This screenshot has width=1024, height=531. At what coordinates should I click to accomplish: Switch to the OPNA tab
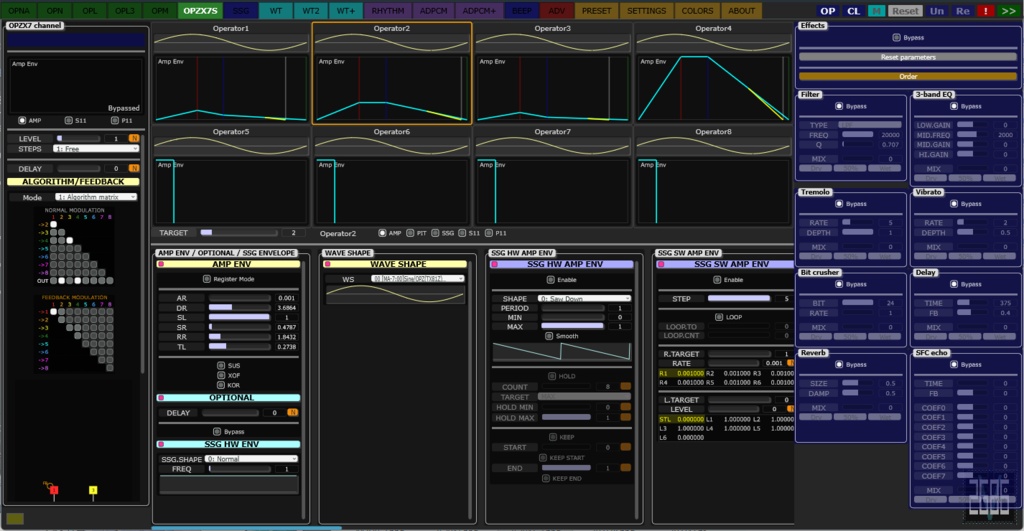coord(19,11)
